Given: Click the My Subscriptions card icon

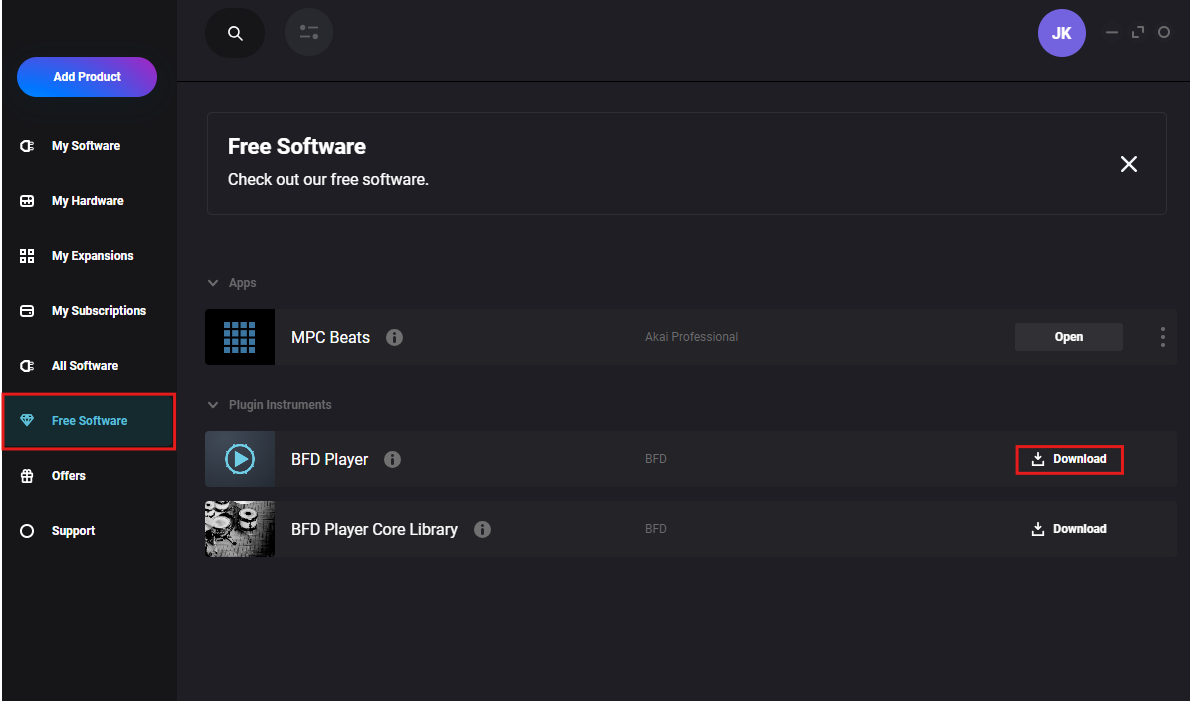Looking at the screenshot, I should [x=27, y=311].
